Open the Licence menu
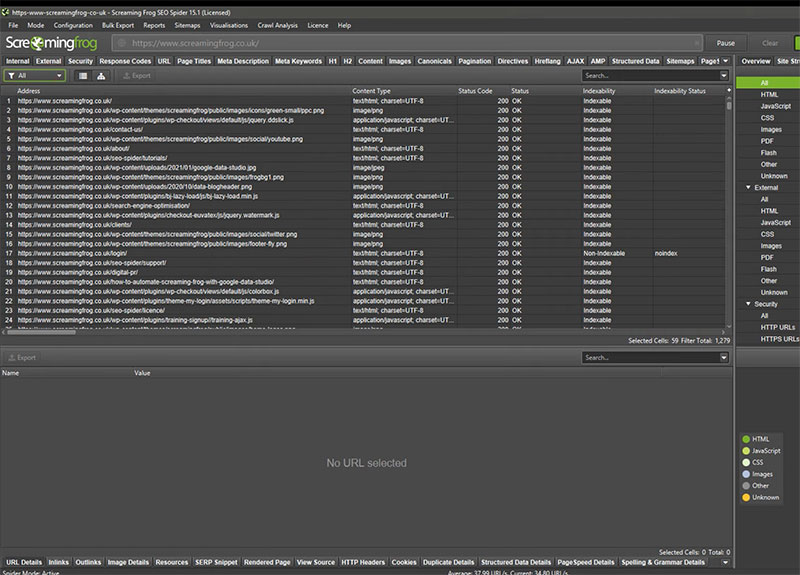 point(318,25)
